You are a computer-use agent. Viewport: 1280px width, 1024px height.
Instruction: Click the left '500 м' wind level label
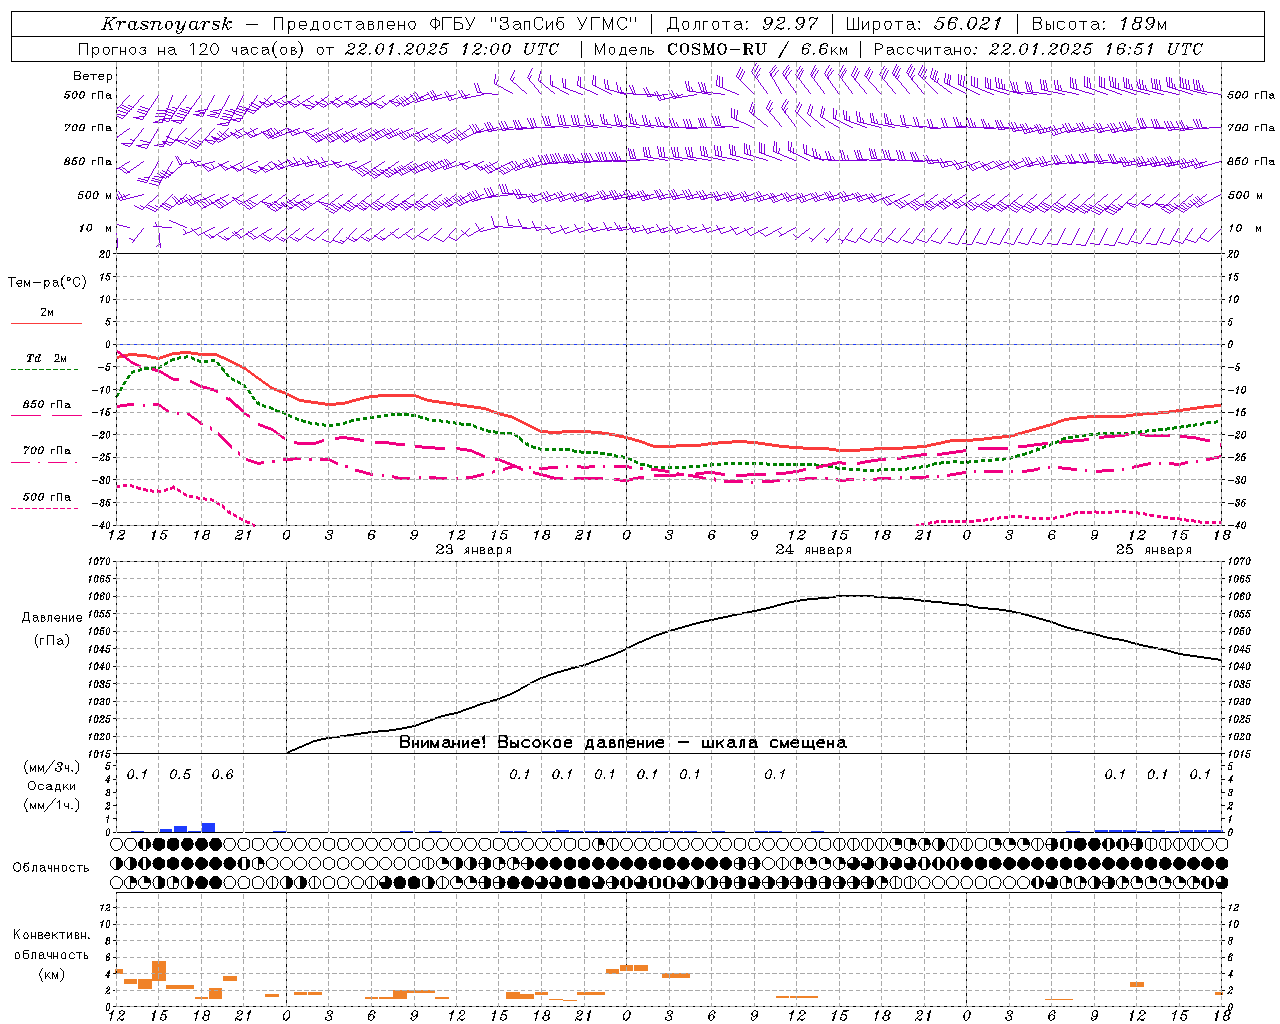tap(95, 196)
